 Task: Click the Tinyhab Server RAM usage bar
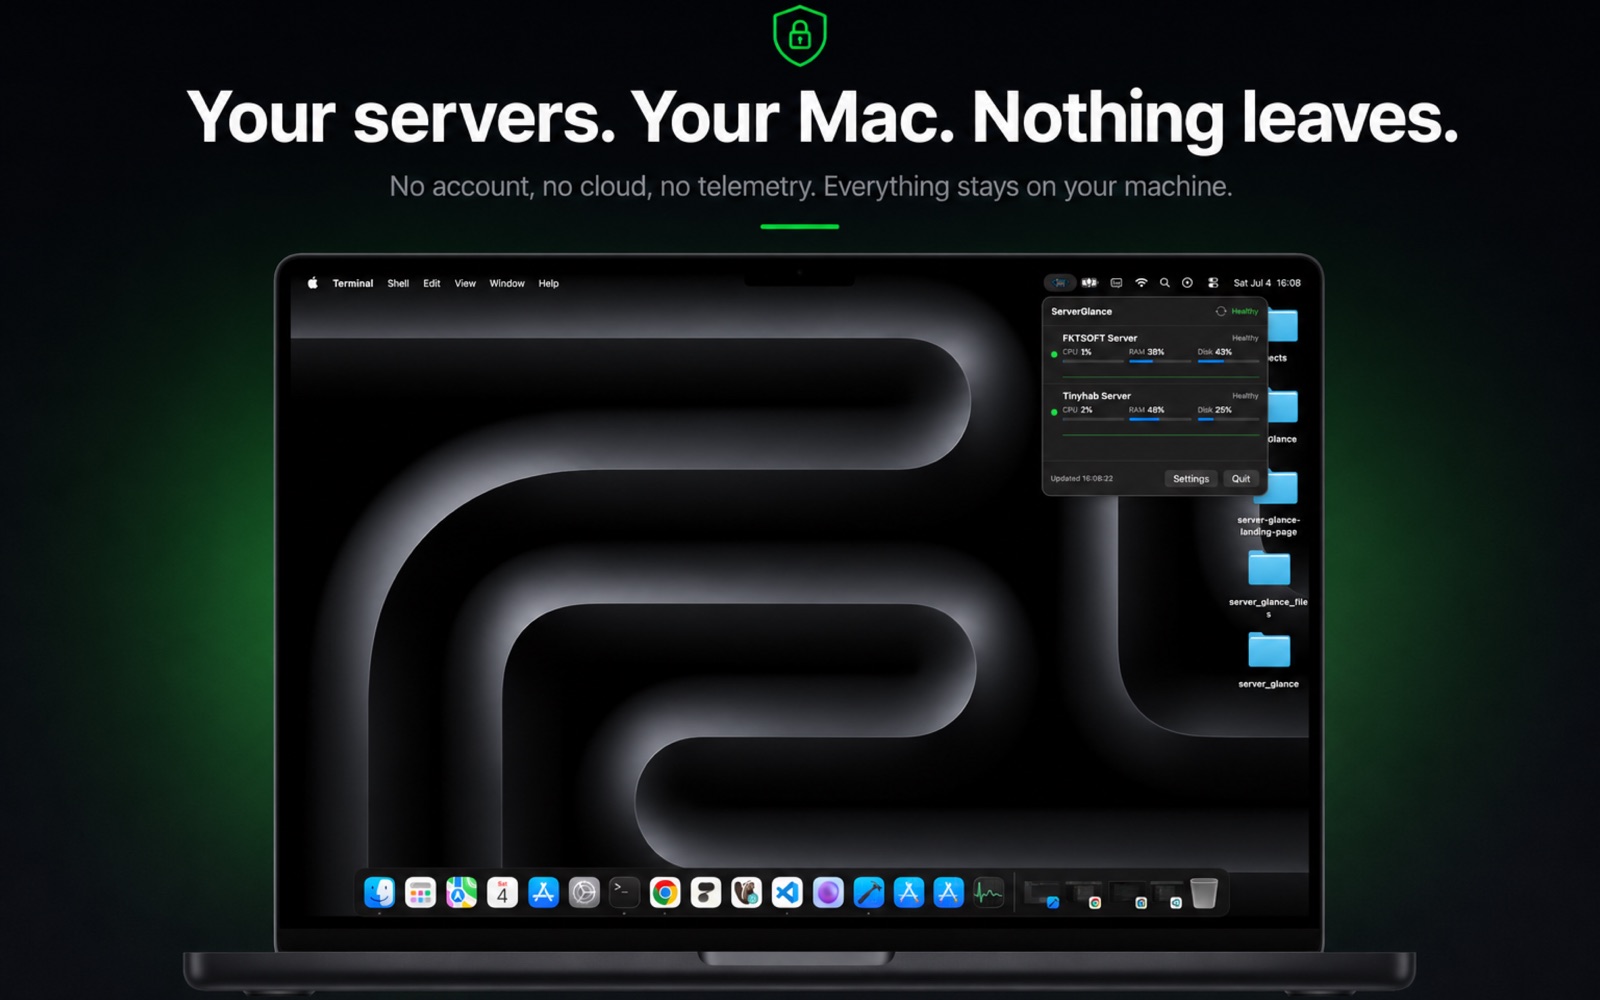[x=1160, y=420]
